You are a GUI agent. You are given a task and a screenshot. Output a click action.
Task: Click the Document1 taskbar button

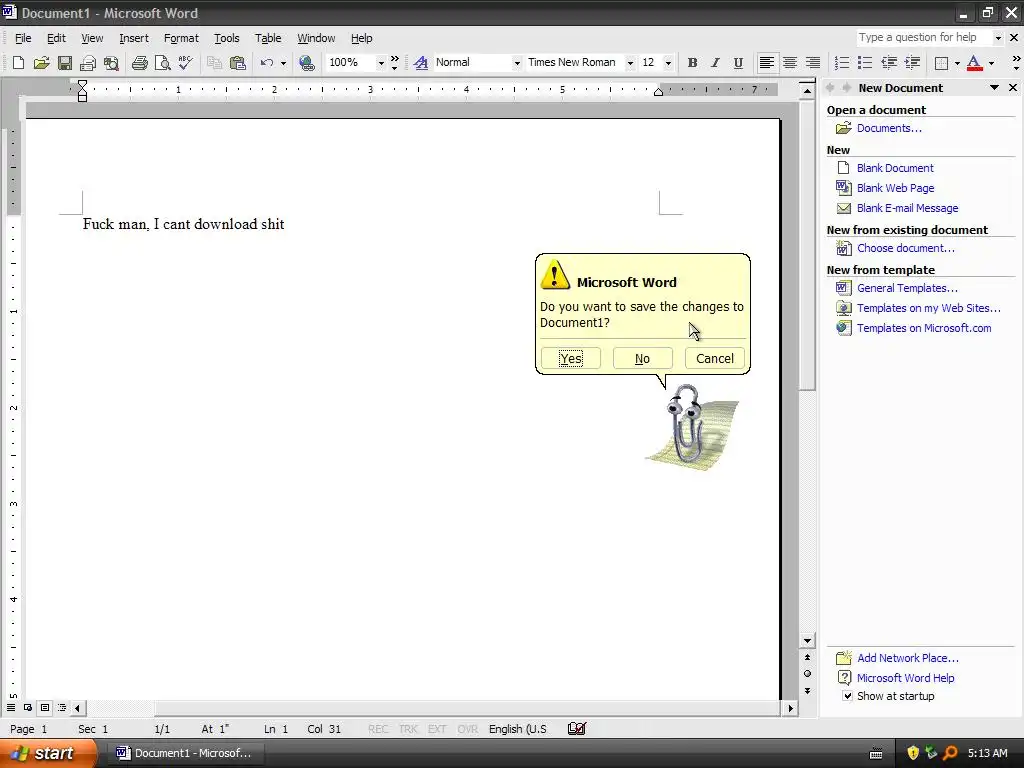(186, 753)
